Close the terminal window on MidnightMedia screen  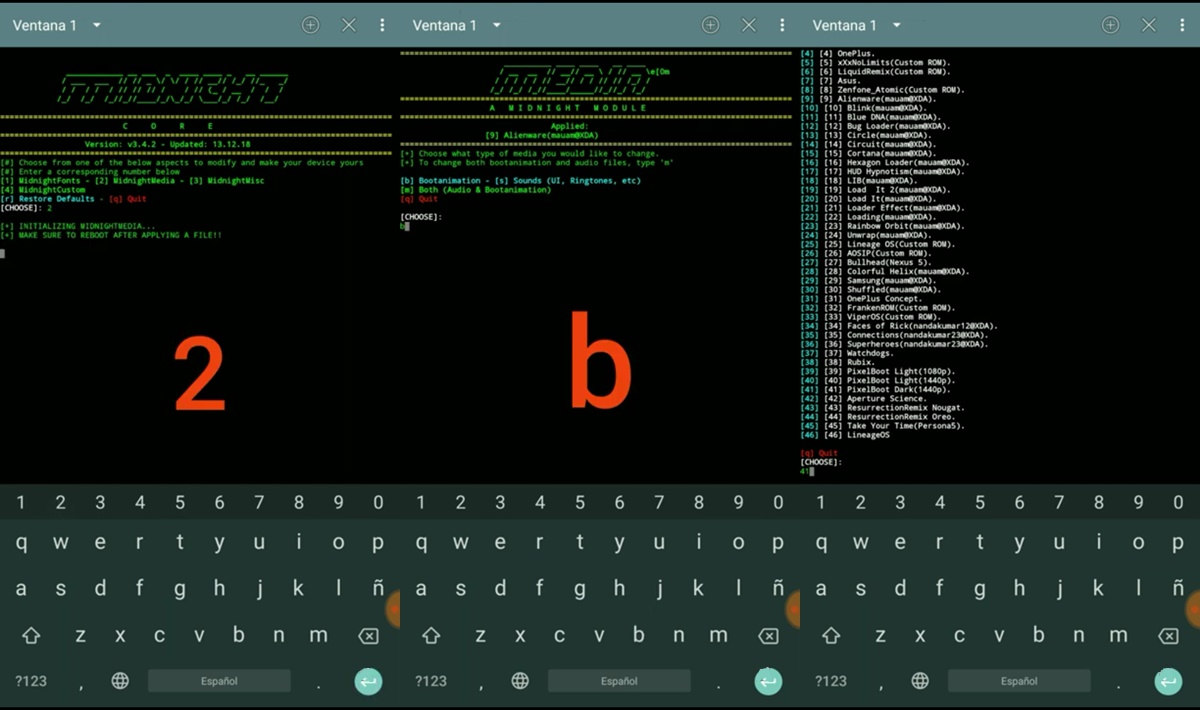(749, 25)
